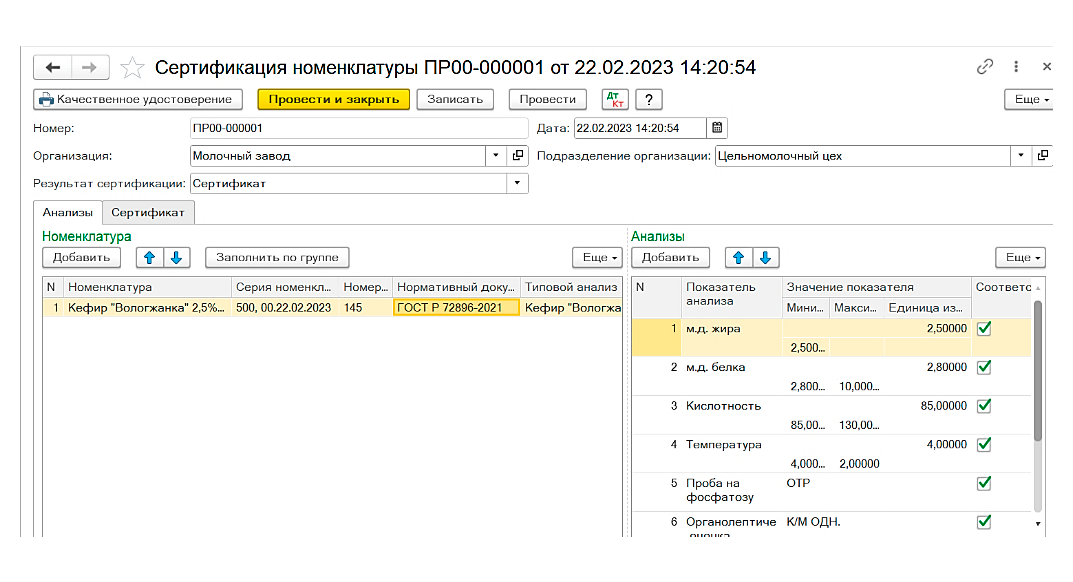This screenshot has width=1073, height=582.
Task: Click into the Дата input field
Action: (640, 128)
